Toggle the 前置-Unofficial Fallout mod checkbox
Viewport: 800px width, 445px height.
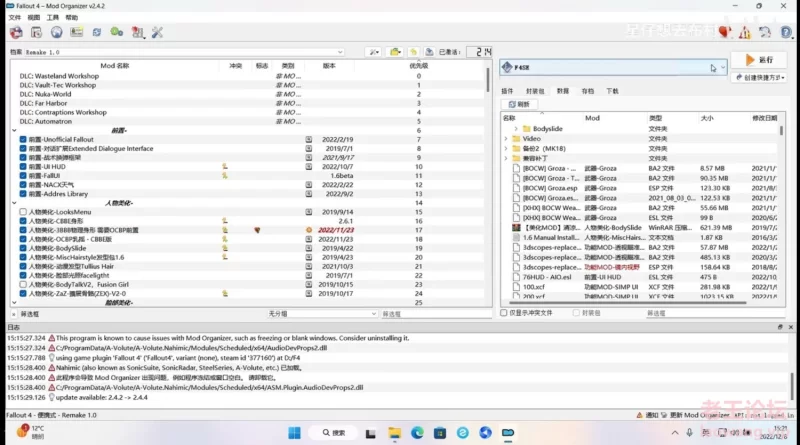(23, 139)
